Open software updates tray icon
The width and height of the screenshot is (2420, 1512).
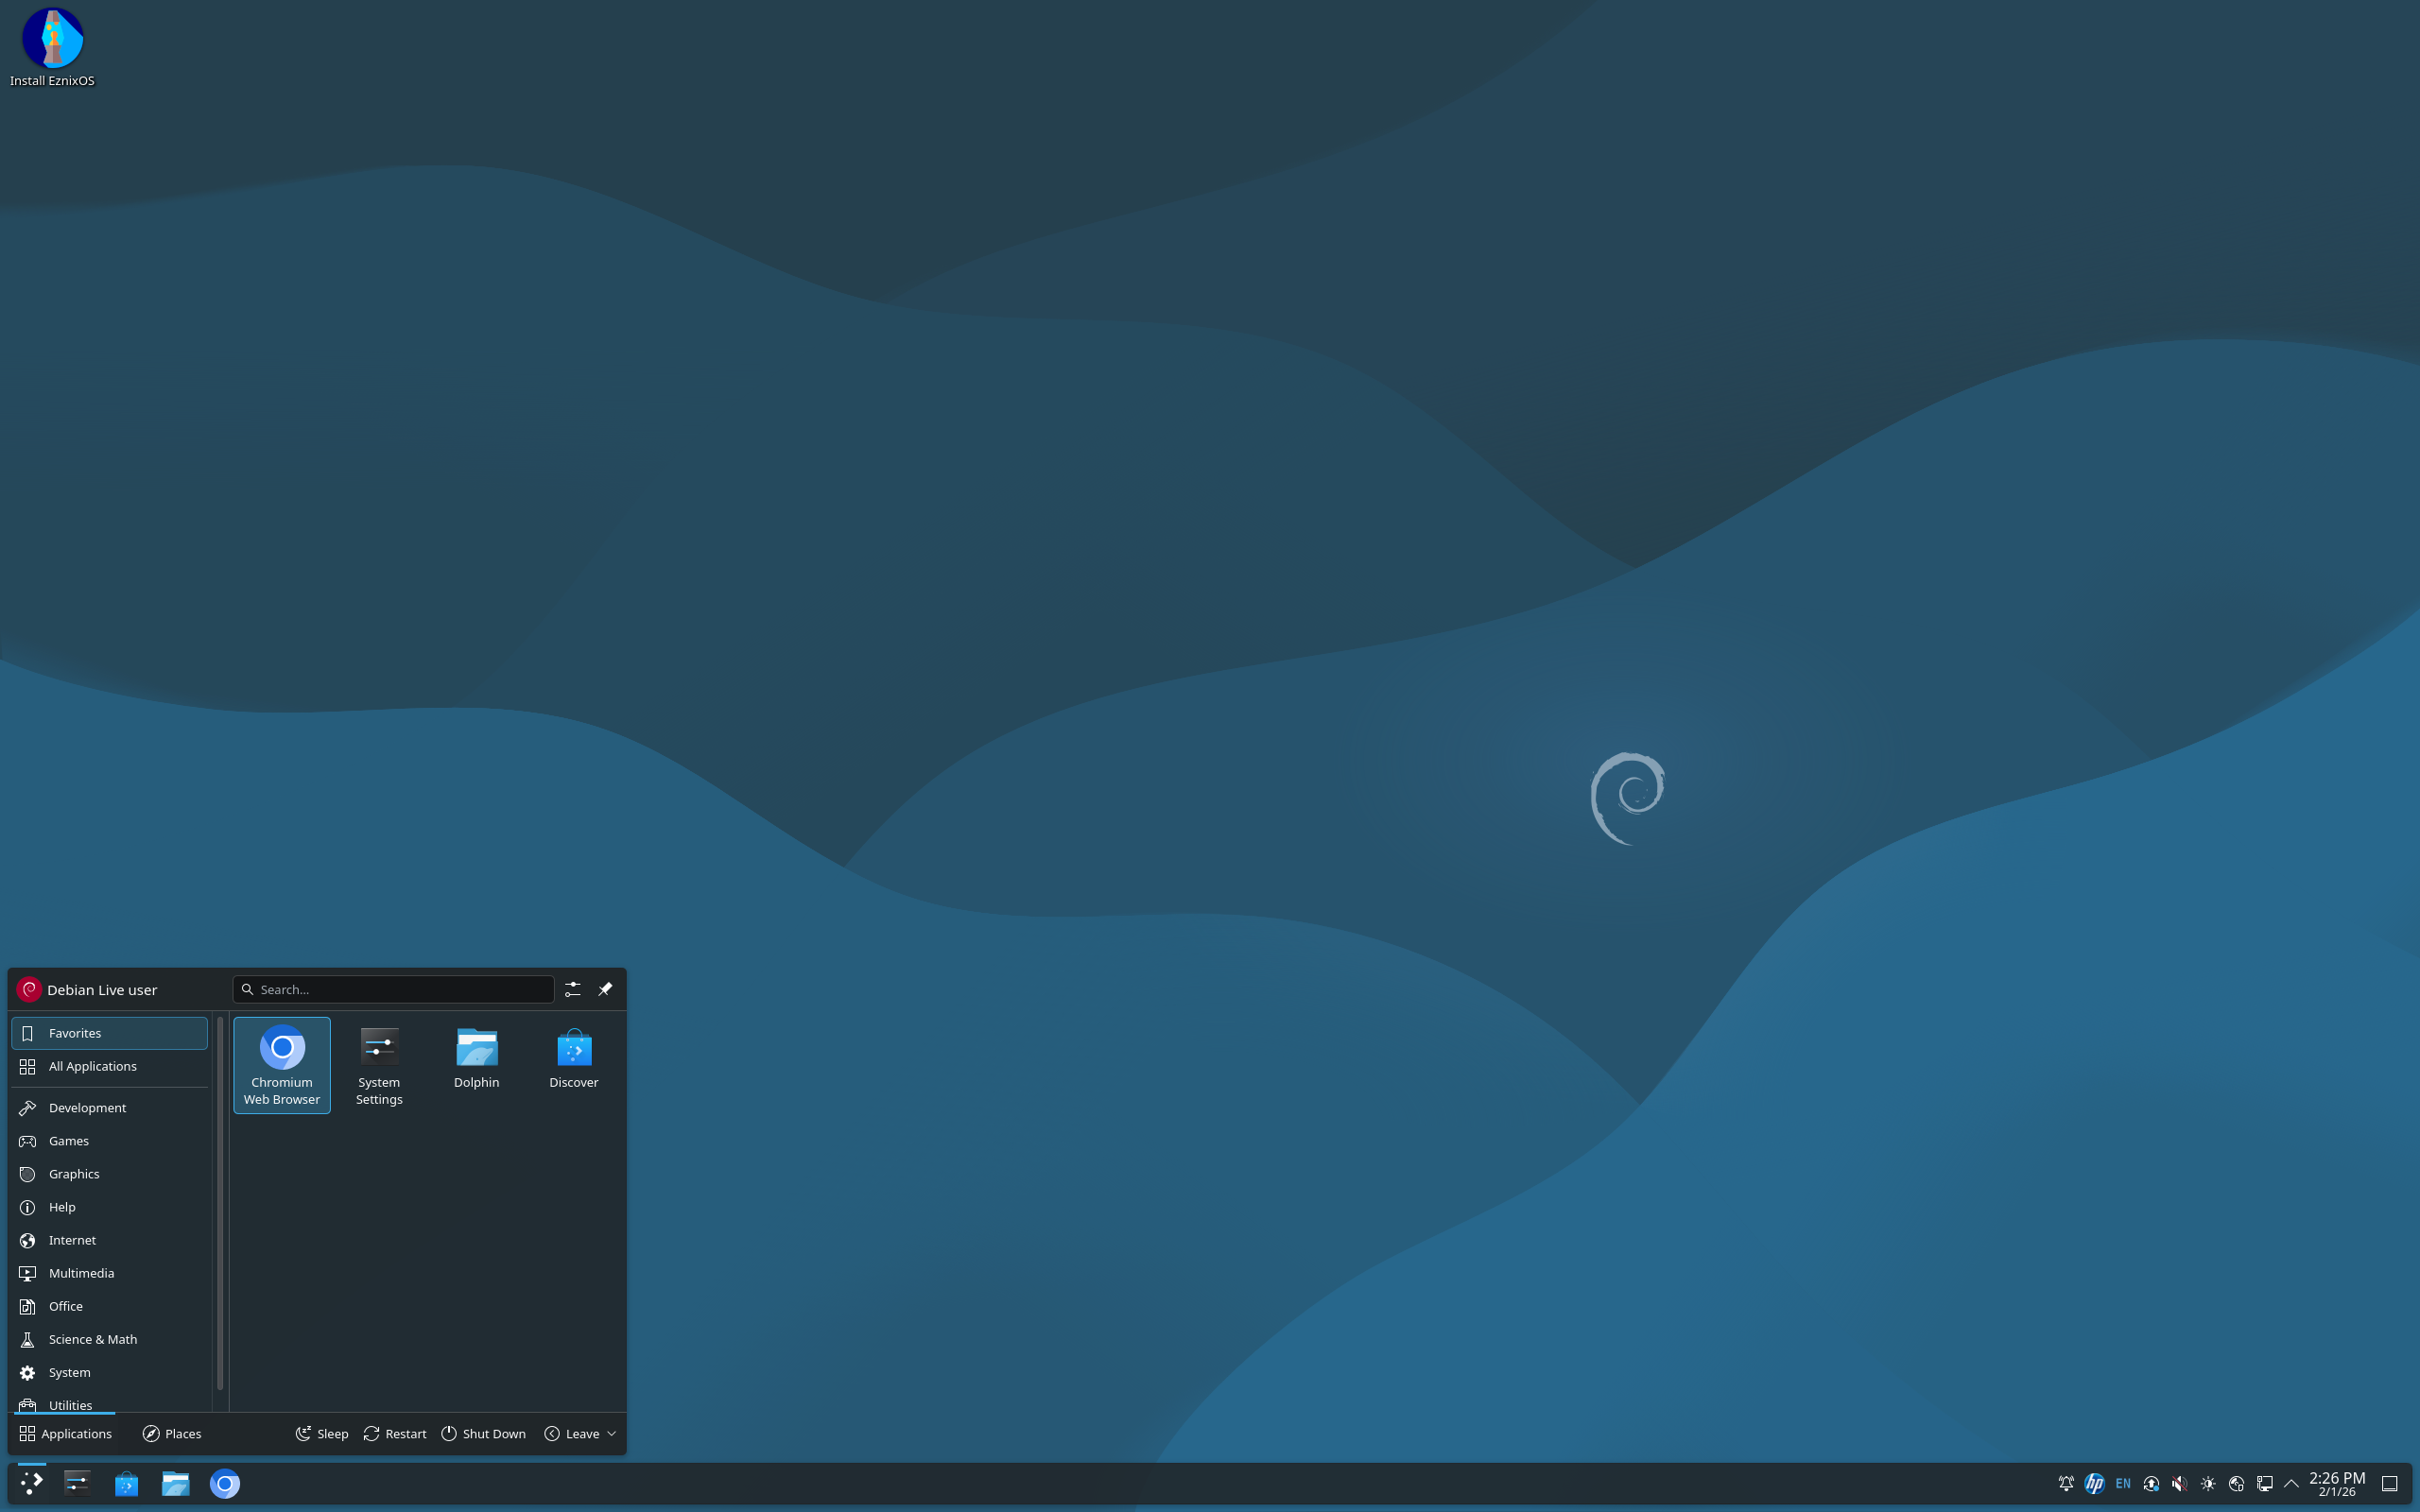[x=2151, y=1483]
